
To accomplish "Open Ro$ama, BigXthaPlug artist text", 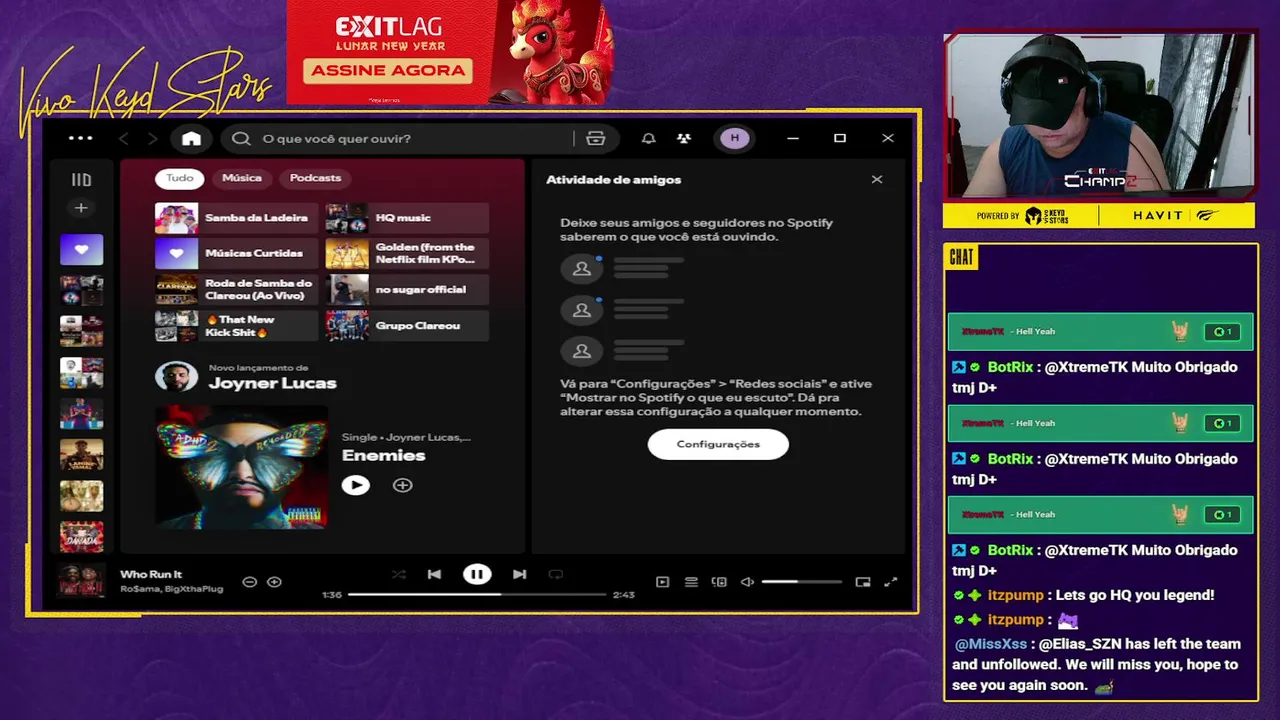I will [x=172, y=589].
